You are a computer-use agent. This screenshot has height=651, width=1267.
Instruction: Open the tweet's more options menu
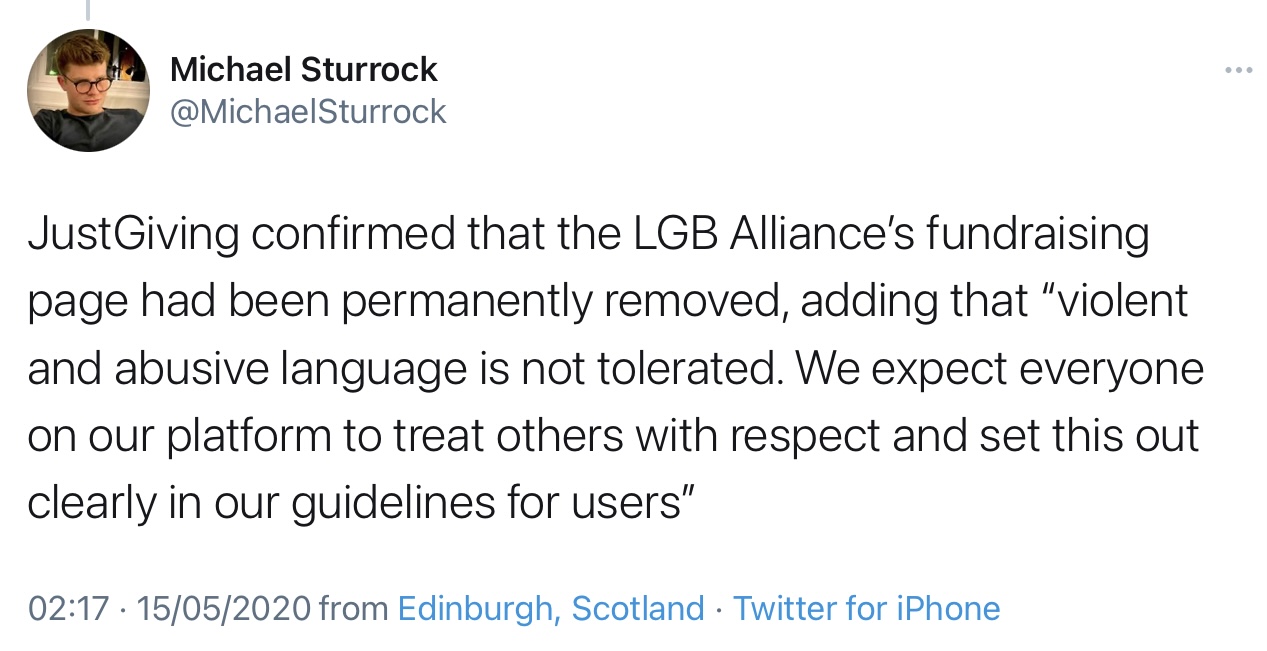tap(1238, 70)
